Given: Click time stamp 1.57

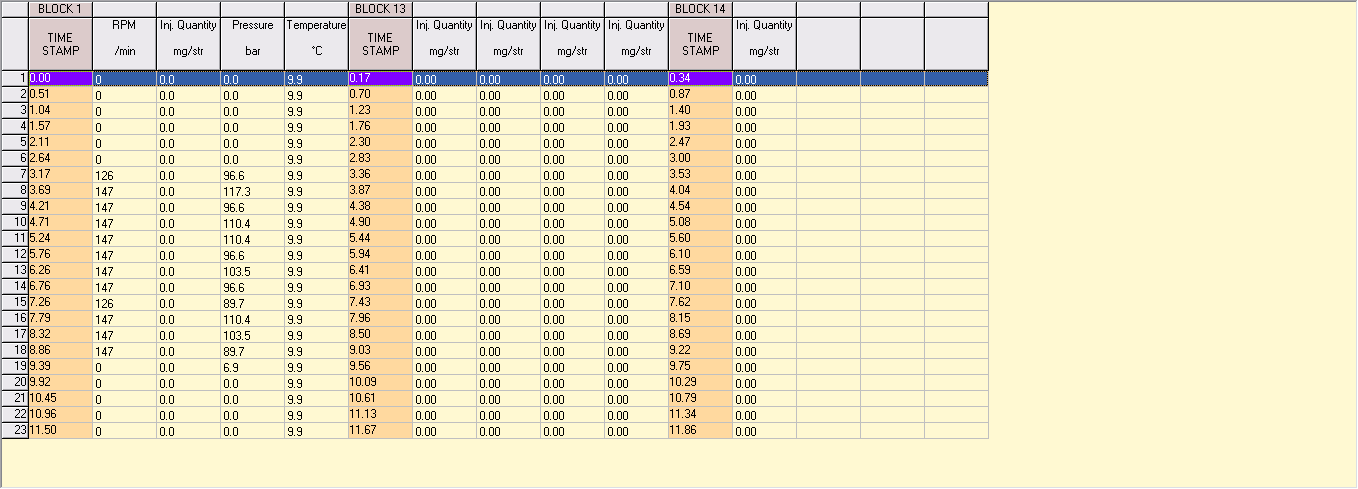Looking at the screenshot, I should pyautogui.click(x=60, y=126).
